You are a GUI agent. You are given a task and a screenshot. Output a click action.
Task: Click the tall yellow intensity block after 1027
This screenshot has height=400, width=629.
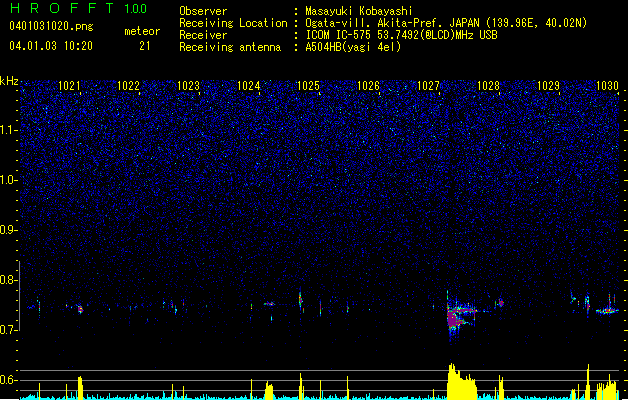click(x=462, y=382)
